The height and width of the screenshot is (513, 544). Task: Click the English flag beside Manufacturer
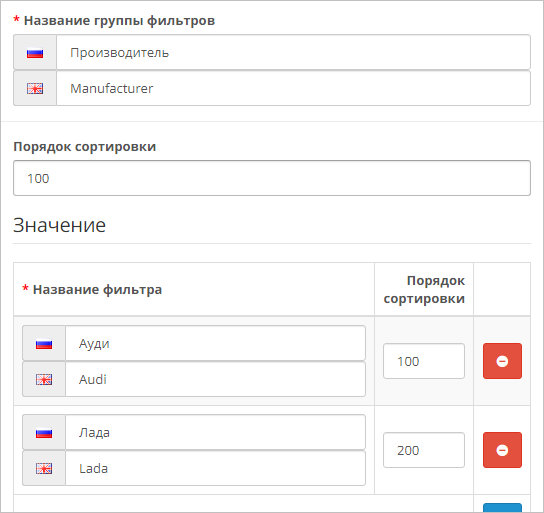click(x=35, y=88)
